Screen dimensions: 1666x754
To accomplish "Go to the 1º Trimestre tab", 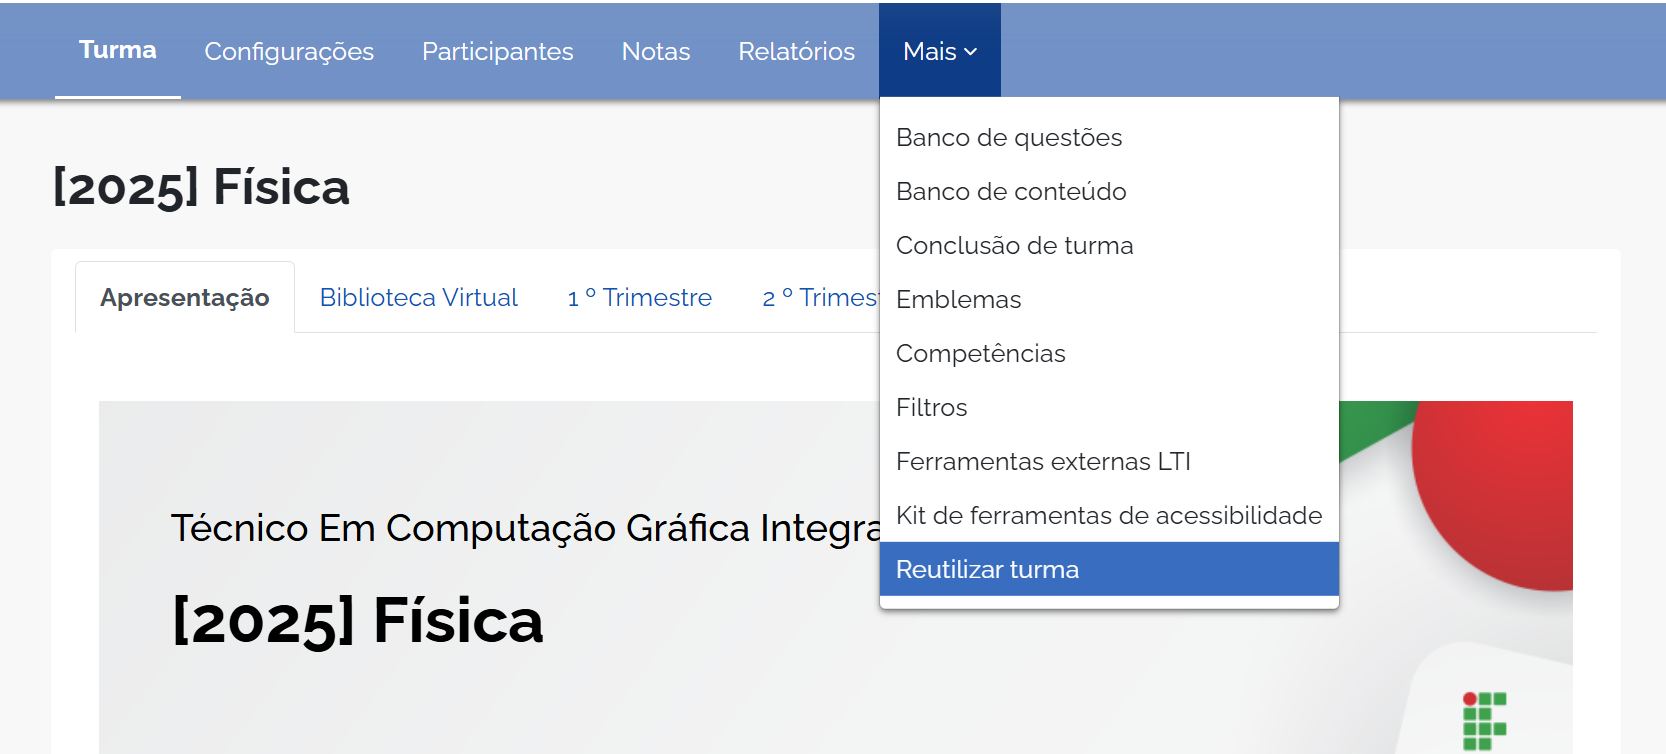I will click(x=639, y=297).
